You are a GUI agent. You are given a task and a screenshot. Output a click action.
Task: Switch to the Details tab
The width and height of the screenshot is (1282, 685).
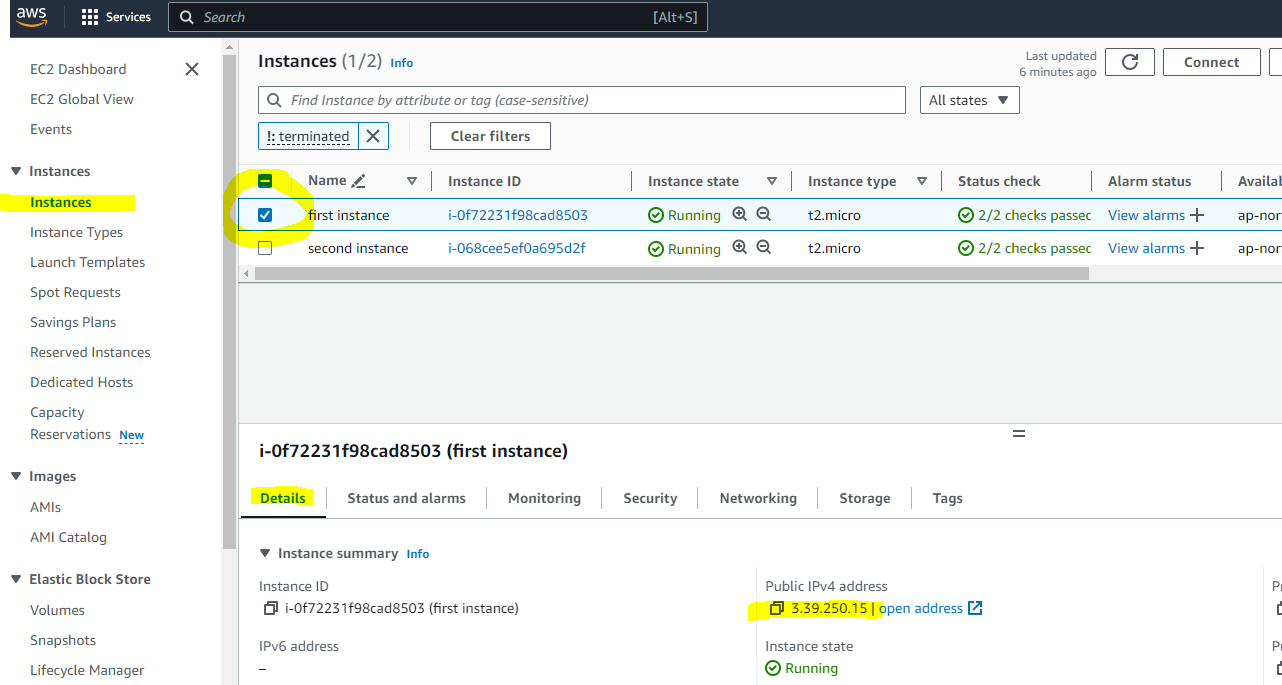282,498
